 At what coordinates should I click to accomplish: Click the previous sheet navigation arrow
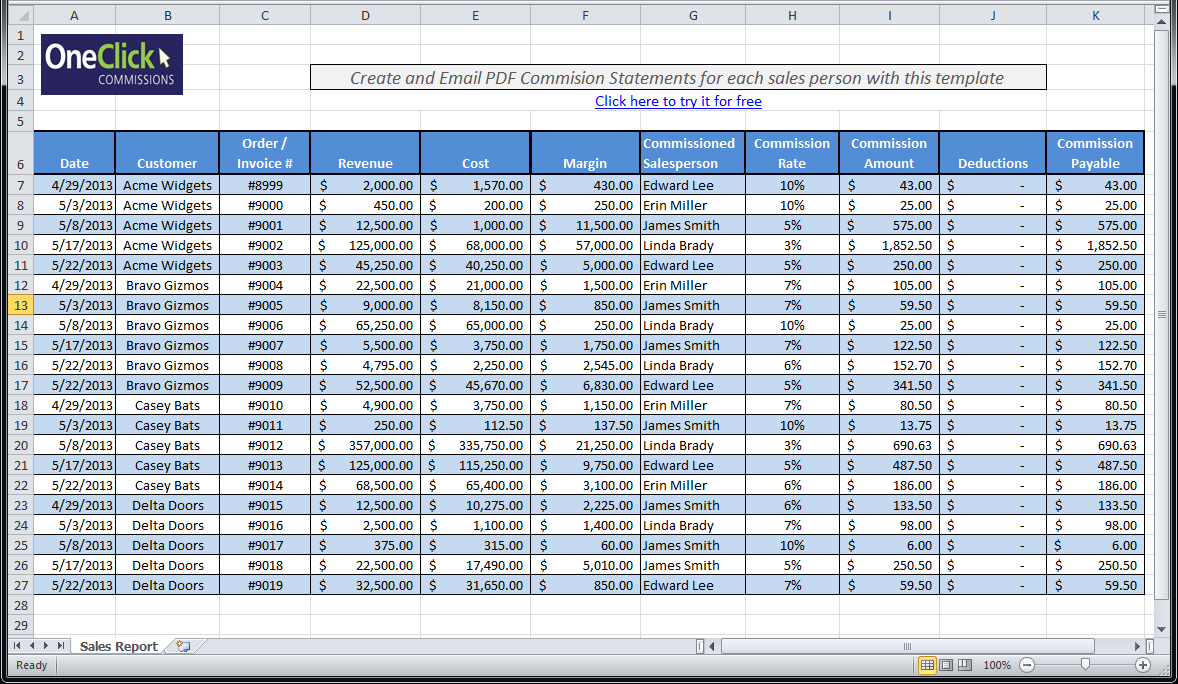32,645
